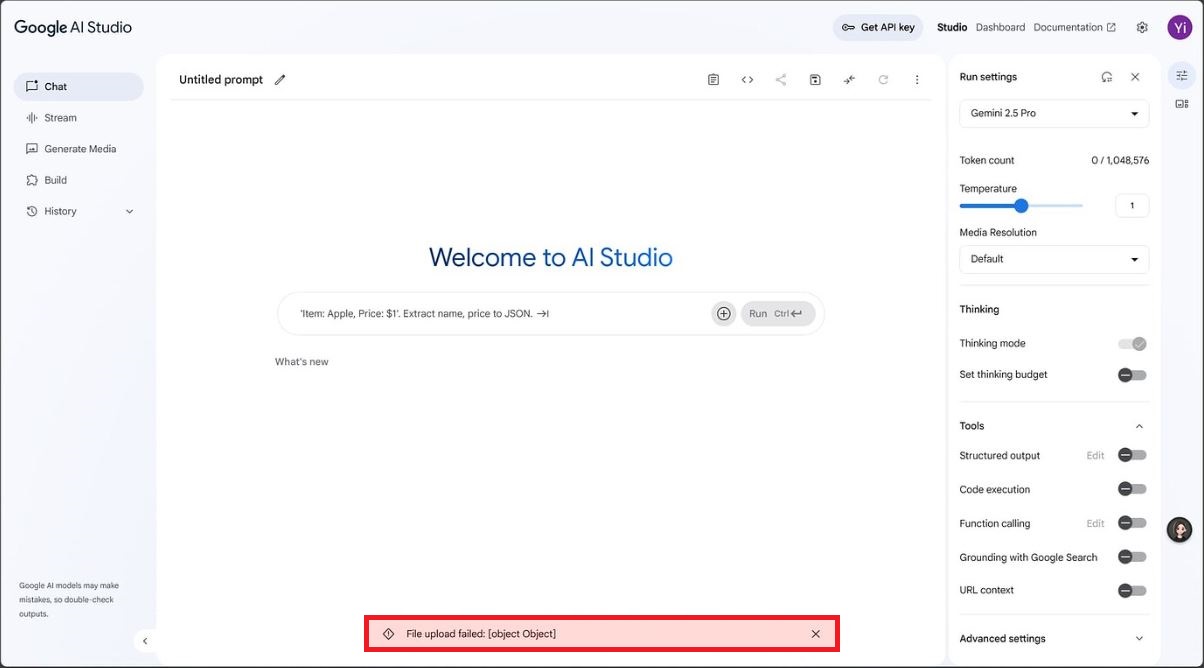Click the Token count value 0 / 1,048,576
Screen dimensions: 1204x668
pos(1120,161)
